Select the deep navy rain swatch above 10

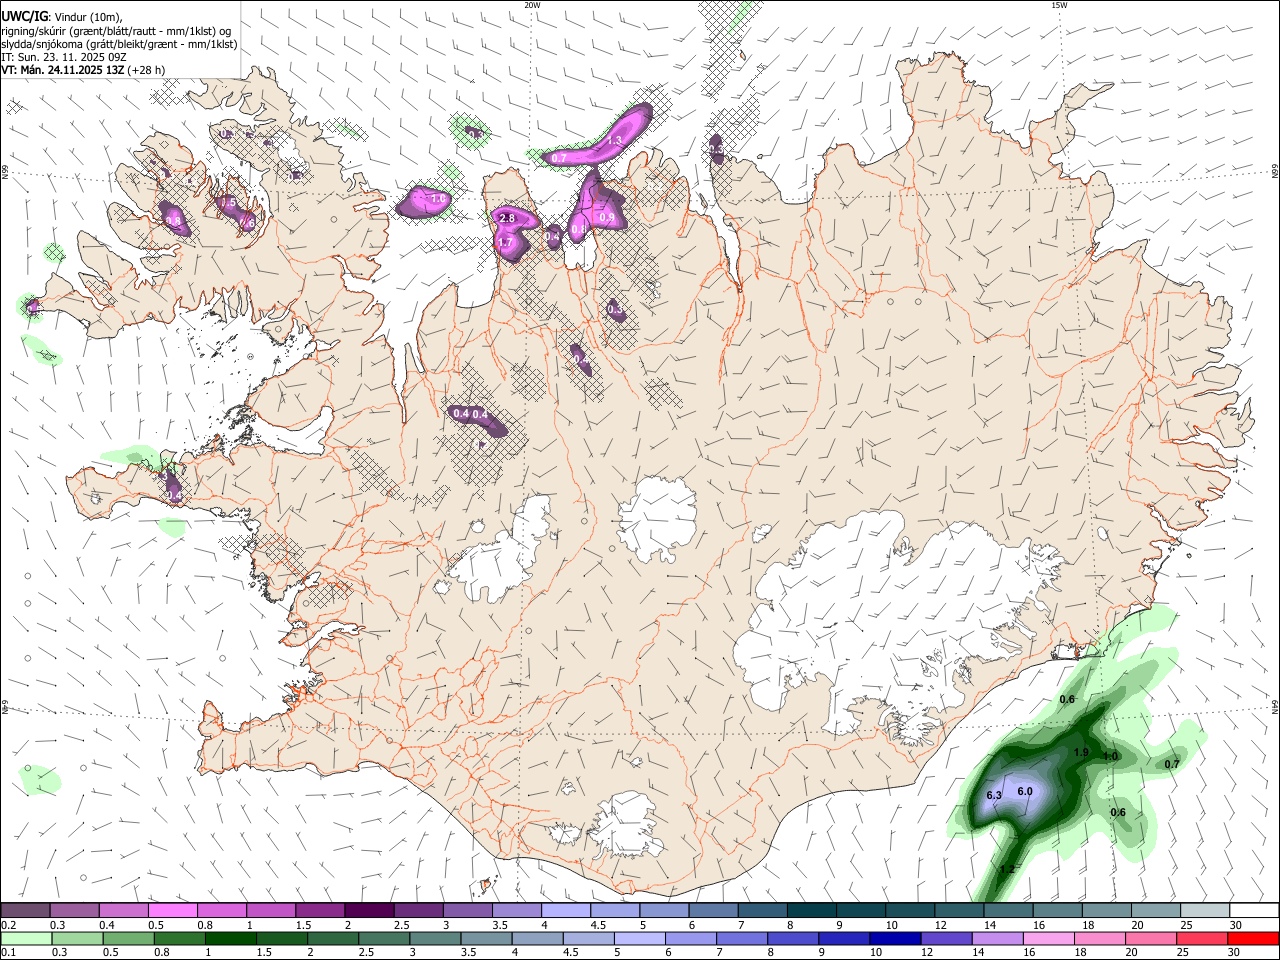pyautogui.click(x=893, y=939)
